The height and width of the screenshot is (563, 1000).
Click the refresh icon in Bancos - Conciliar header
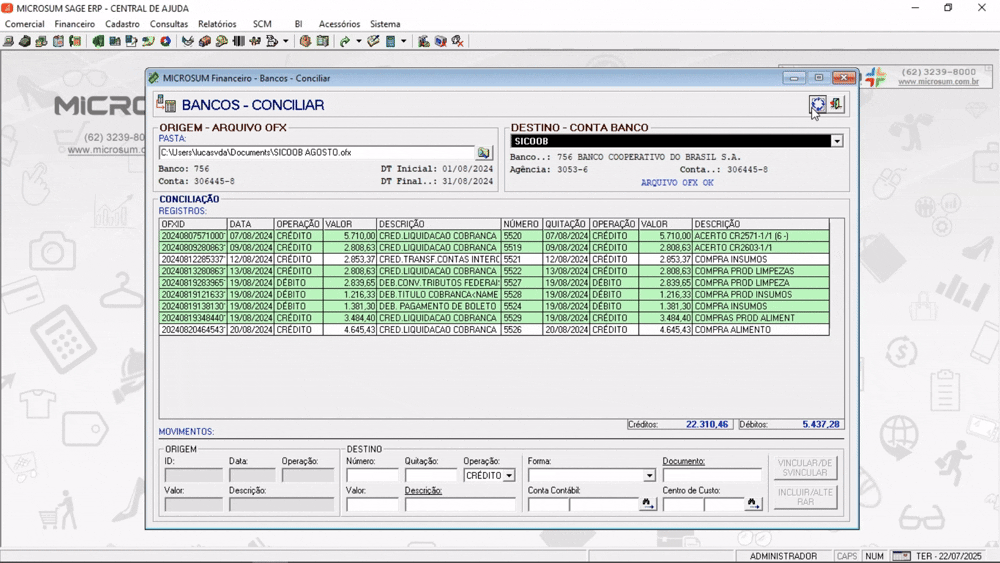coord(818,104)
